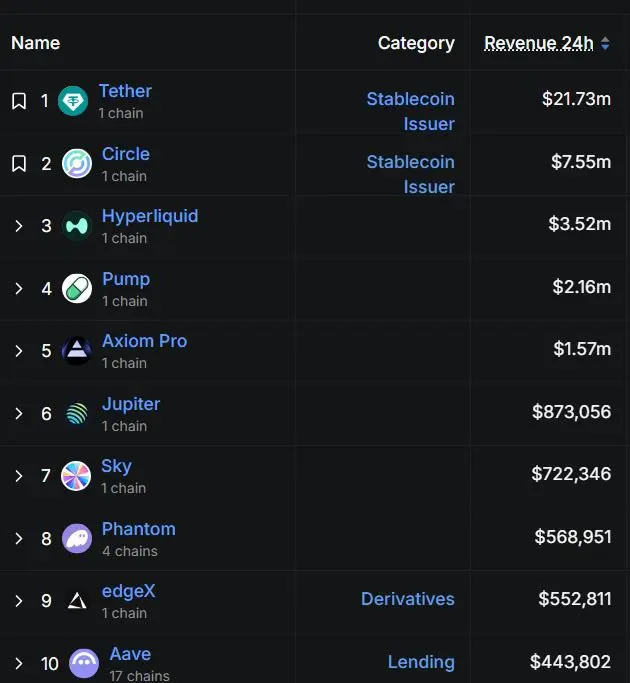
Task: Toggle the bookmark for Circle
Action: click(19, 164)
